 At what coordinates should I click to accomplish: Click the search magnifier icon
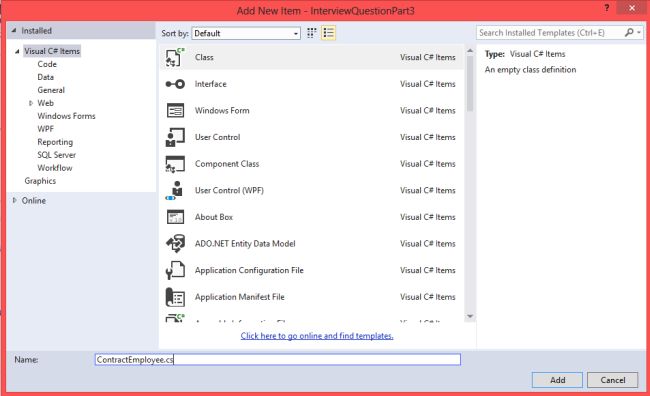pos(629,32)
